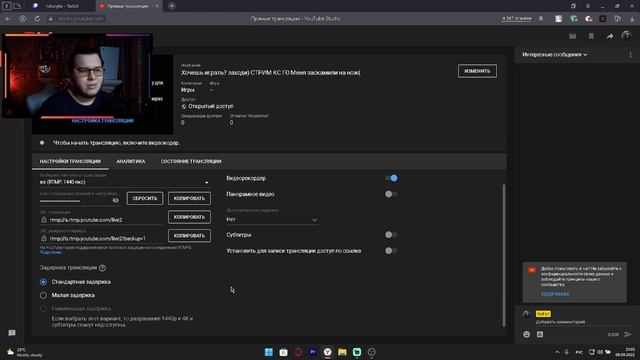Show hidden system tray icons
The image size is (640, 360).
click(x=557, y=352)
